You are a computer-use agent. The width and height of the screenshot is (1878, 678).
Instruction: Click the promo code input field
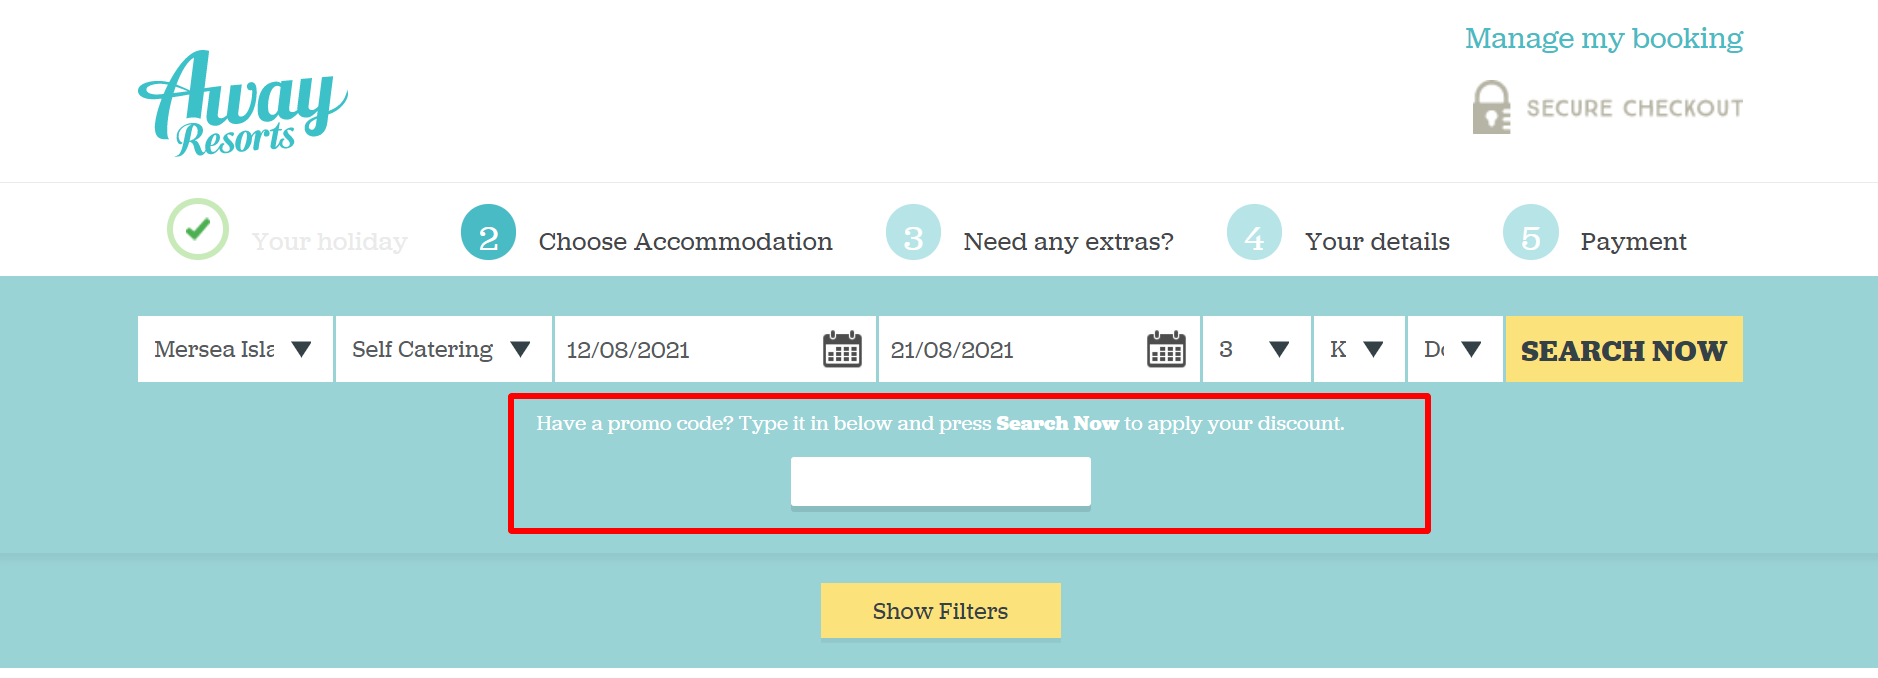(x=940, y=482)
